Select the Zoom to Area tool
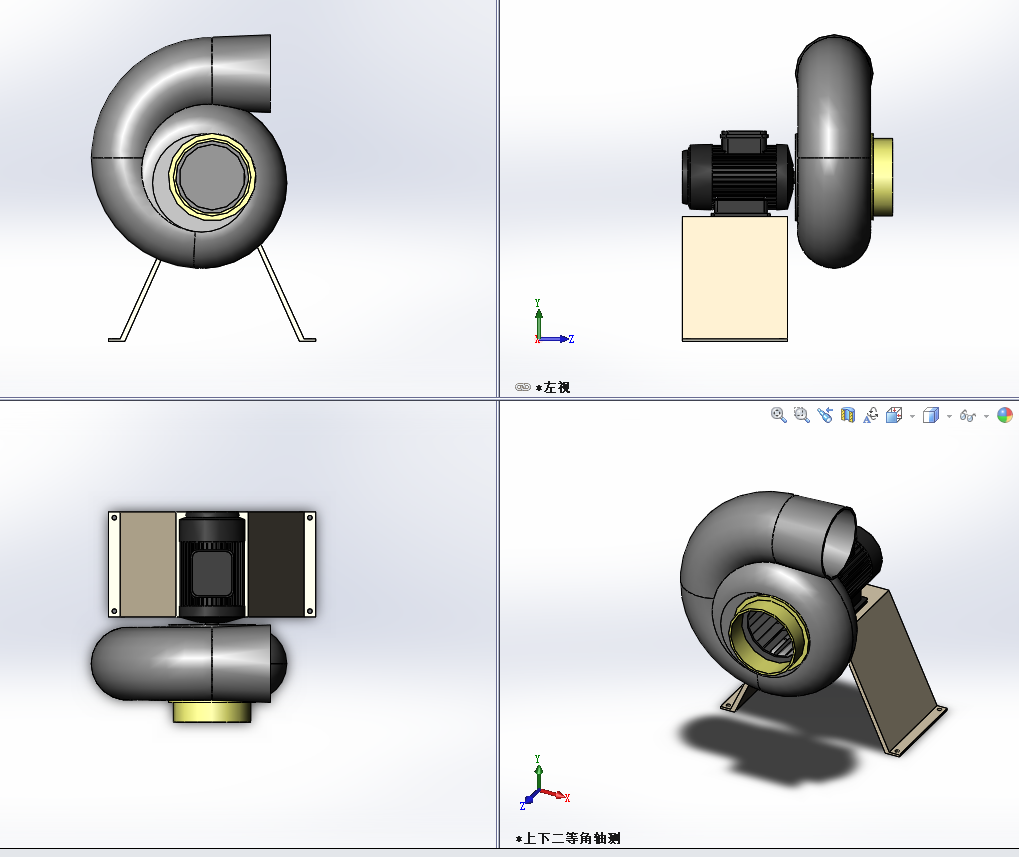This screenshot has width=1019, height=857. [x=801, y=415]
